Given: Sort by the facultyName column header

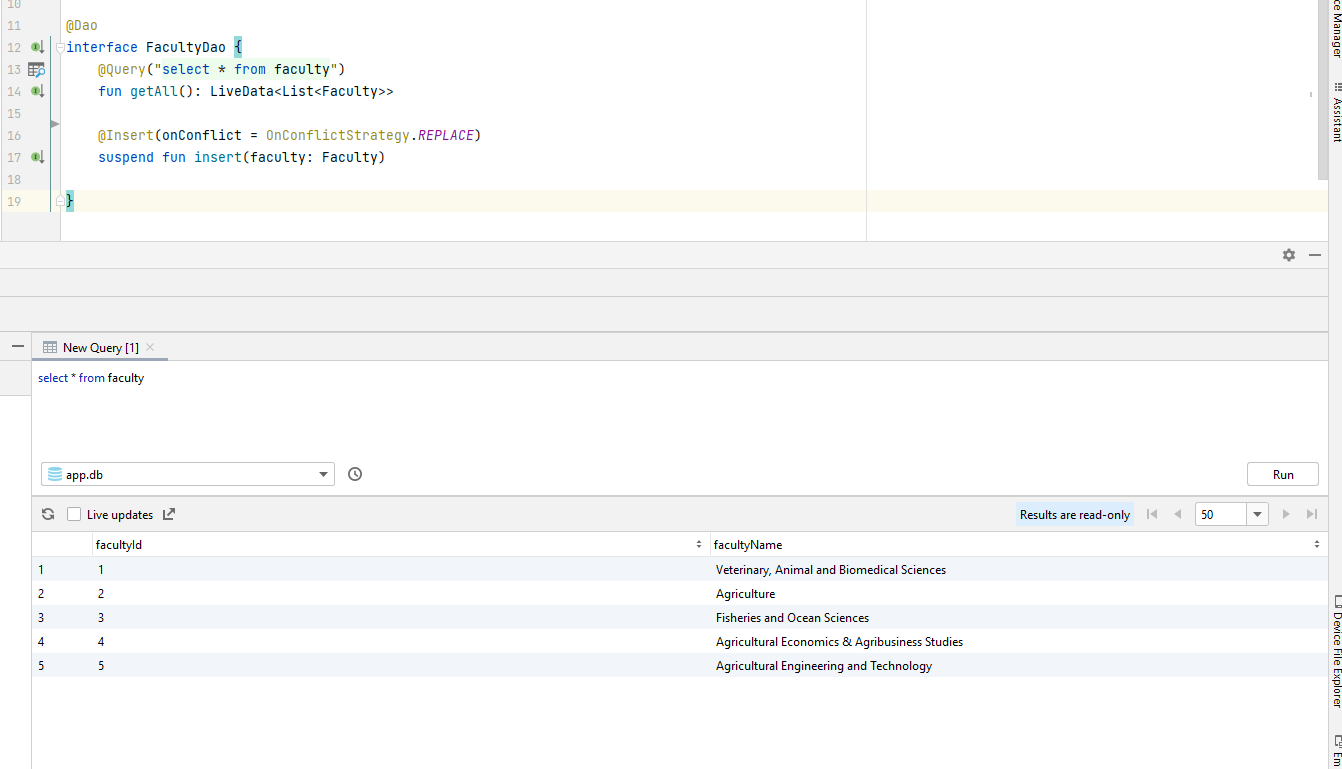Looking at the screenshot, I should [x=1018, y=545].
